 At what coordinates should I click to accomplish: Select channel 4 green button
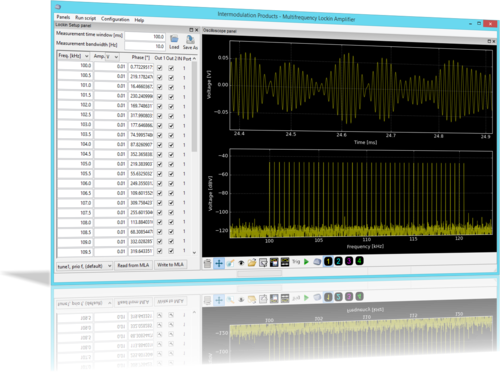coord(359,260)
